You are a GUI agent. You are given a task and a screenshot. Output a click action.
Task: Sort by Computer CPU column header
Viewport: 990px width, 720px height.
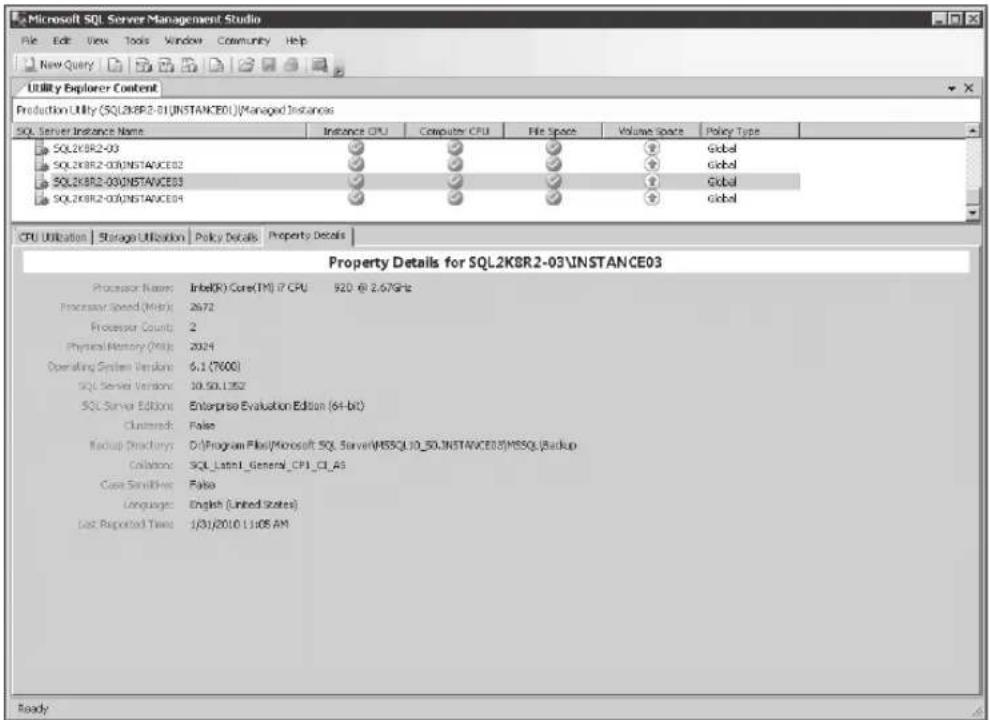pyautogui.click(x=455, y=131)
